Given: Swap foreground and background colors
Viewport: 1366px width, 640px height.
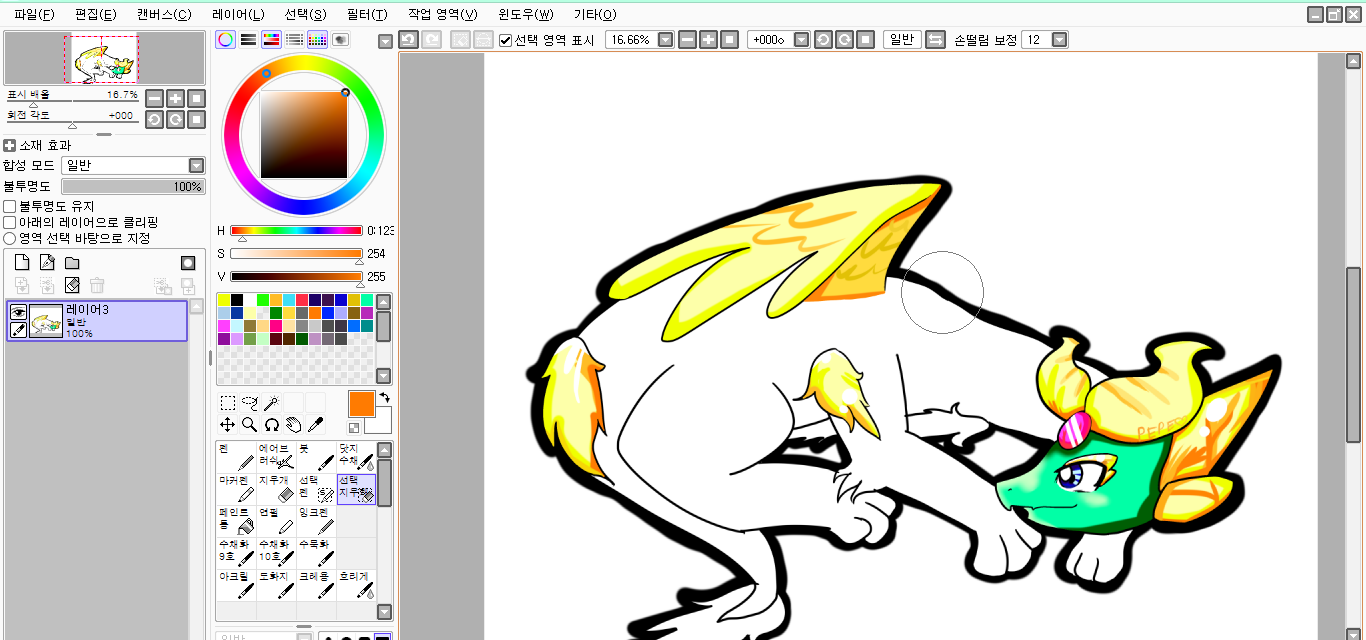Looking at the screenshot, I should (x=383, y=398).
